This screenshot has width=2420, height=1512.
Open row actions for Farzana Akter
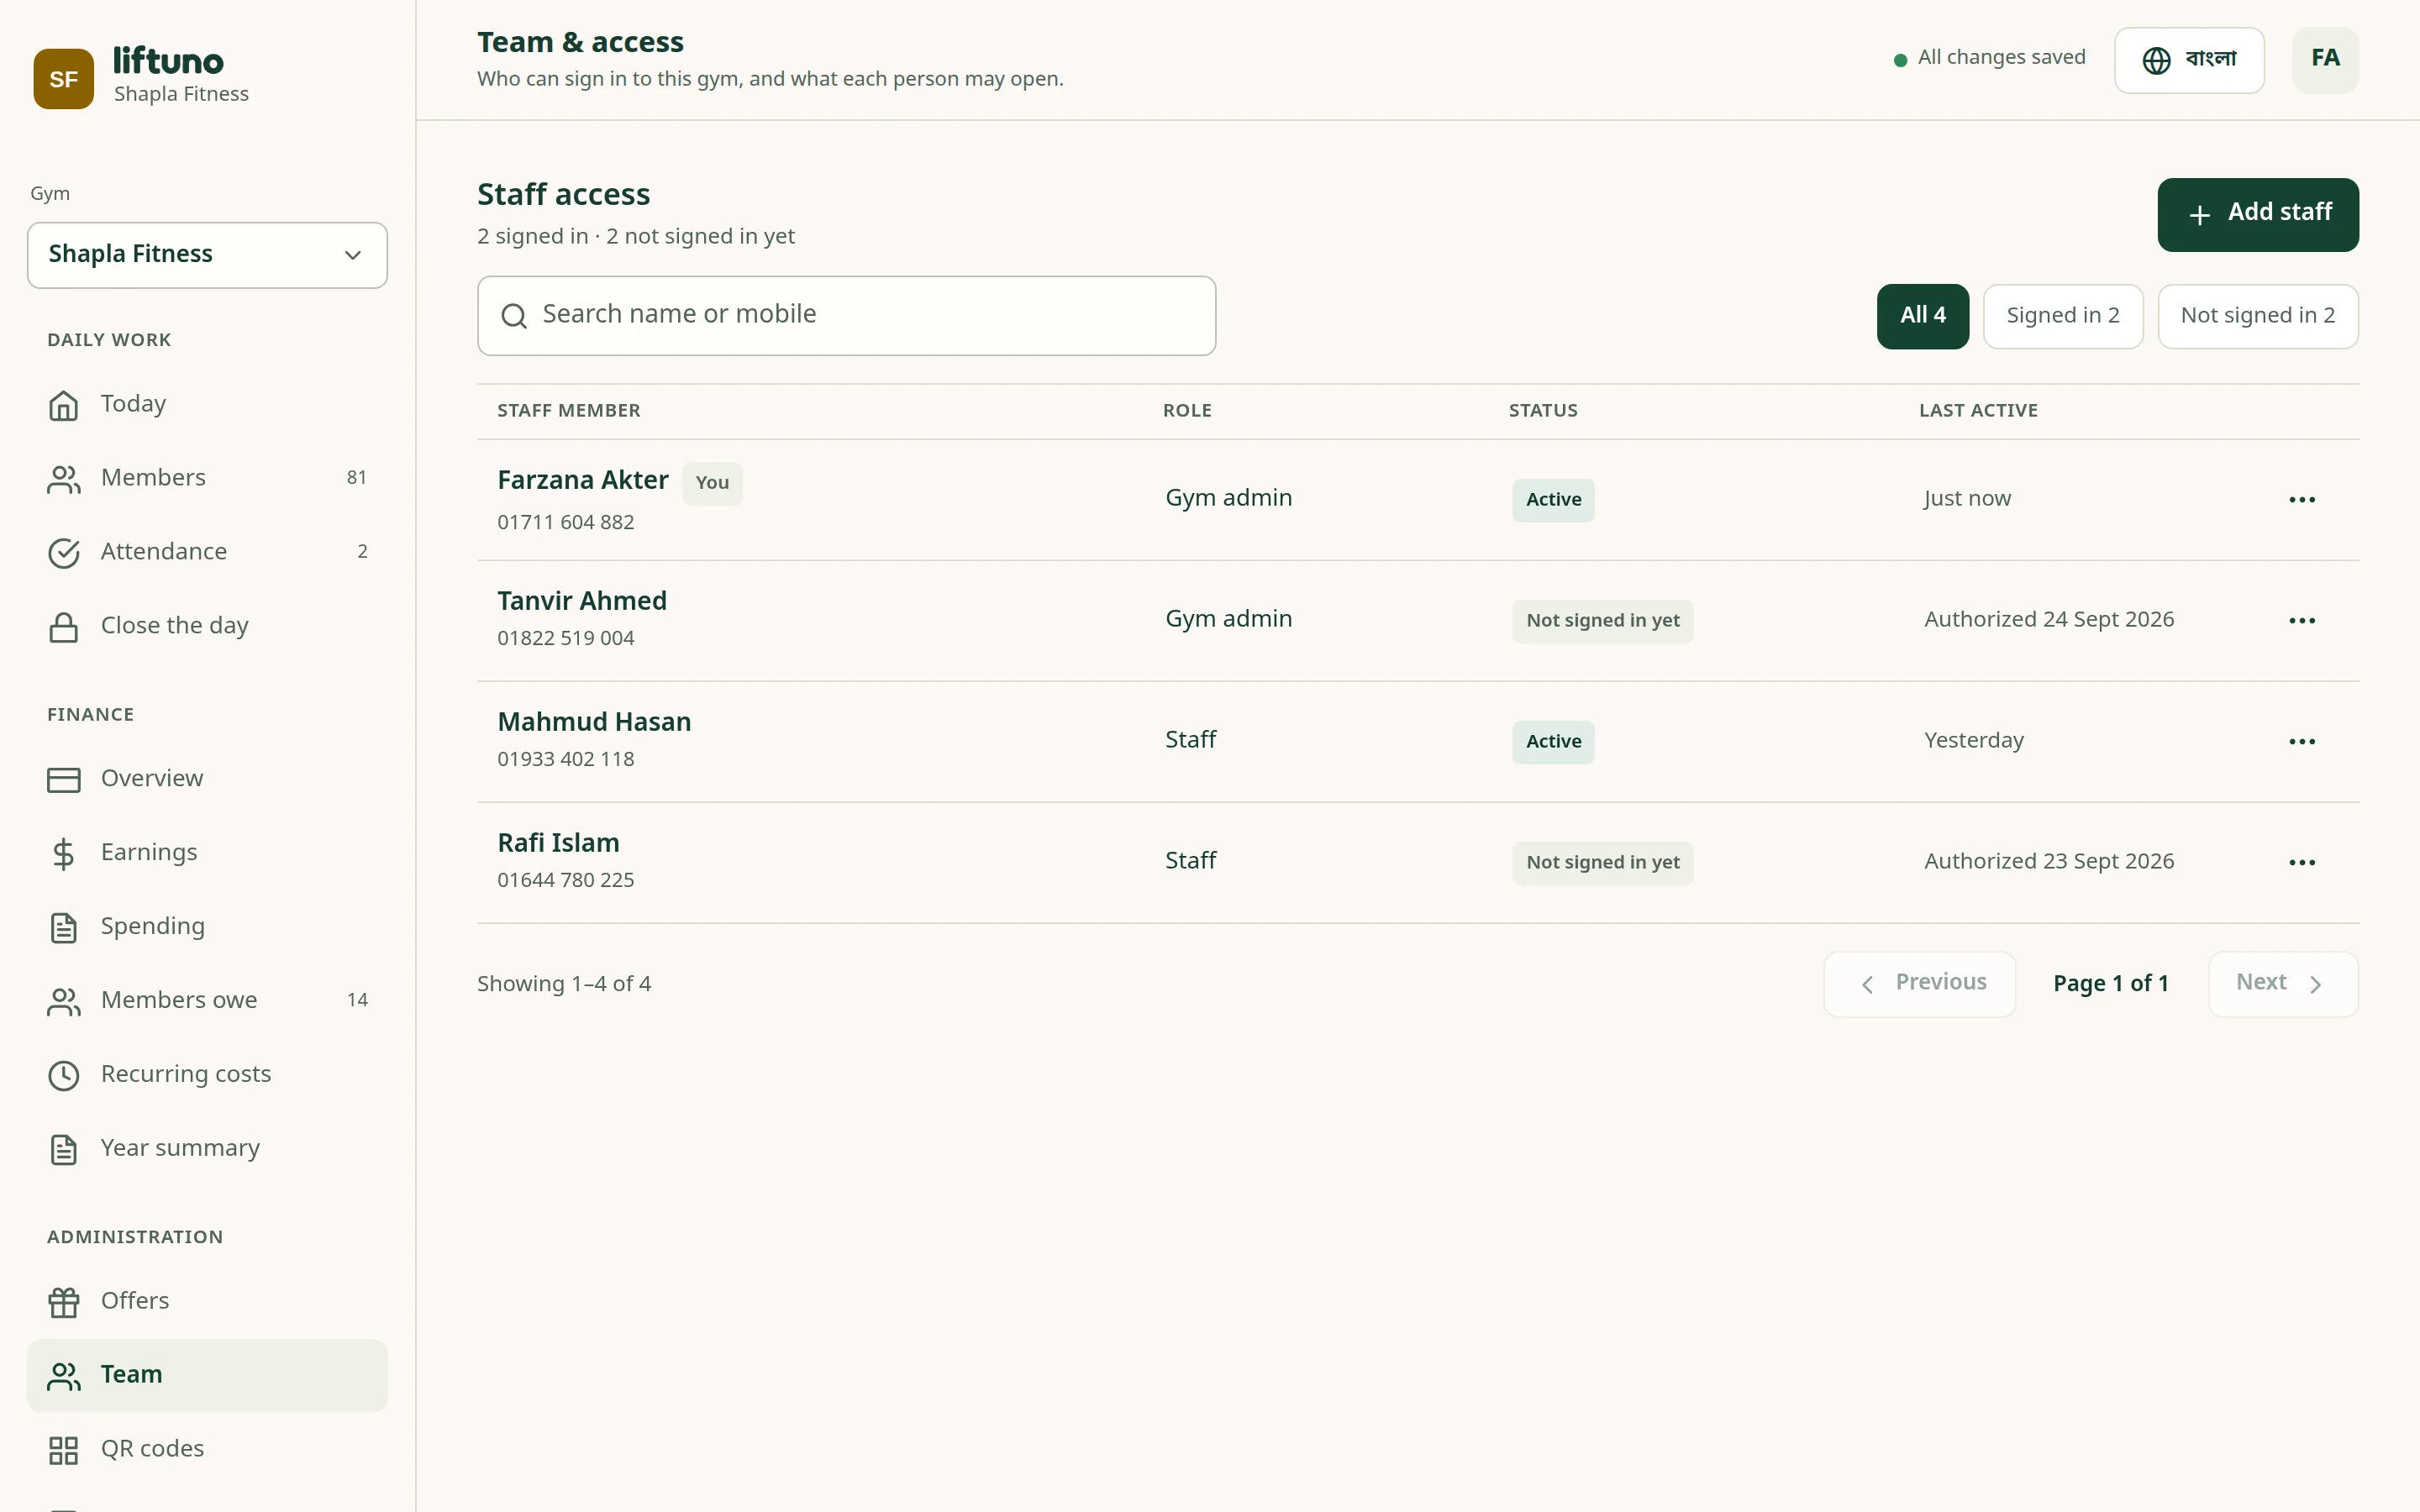(x=2302, y=500)
